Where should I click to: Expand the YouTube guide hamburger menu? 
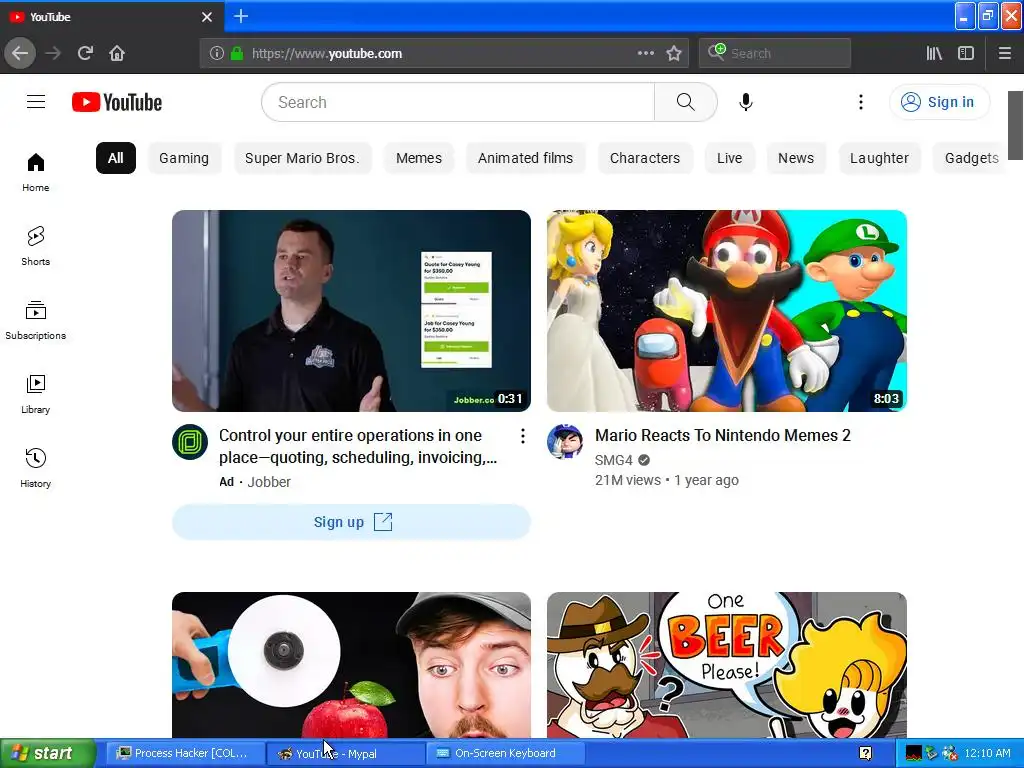click(36, 102)
